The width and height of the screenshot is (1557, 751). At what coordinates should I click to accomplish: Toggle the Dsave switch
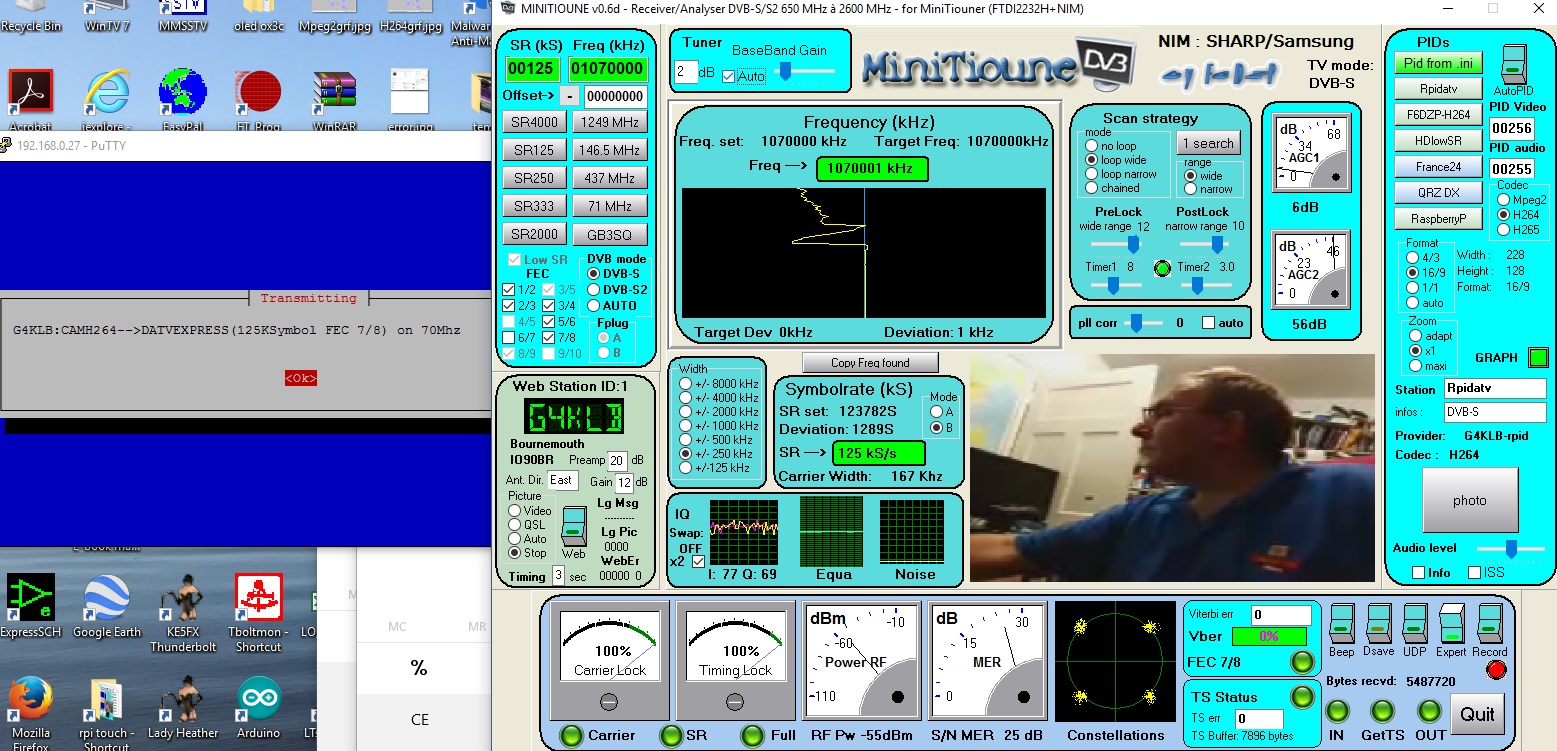click(x=1378, y=624)
